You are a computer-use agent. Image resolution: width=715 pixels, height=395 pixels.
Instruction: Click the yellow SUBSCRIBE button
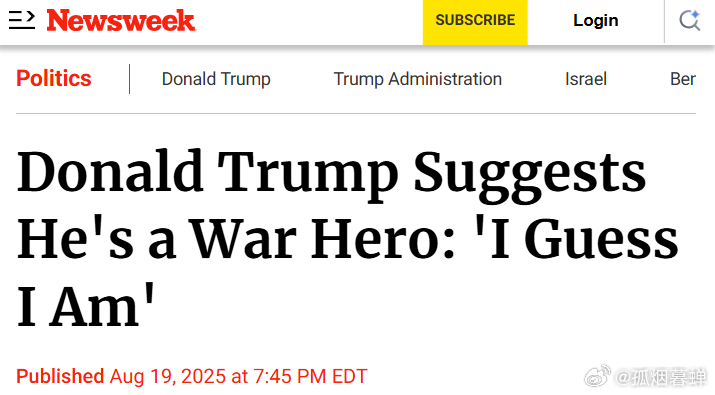pyautogui.click(x=475, y=22)
